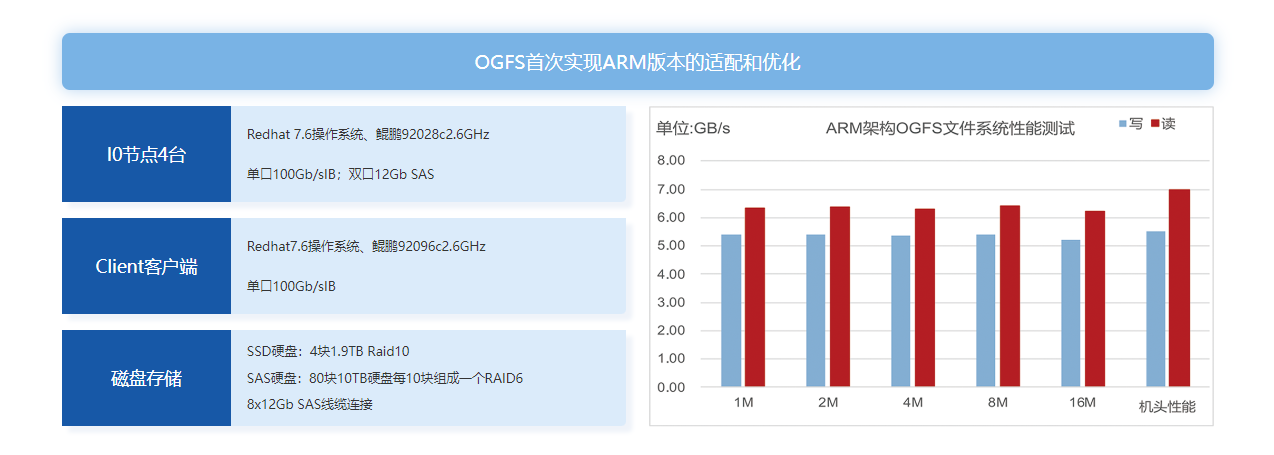Click the 单位:GB/s unit label
This screenshot has width=1274, height=455.
coord(693,128)
